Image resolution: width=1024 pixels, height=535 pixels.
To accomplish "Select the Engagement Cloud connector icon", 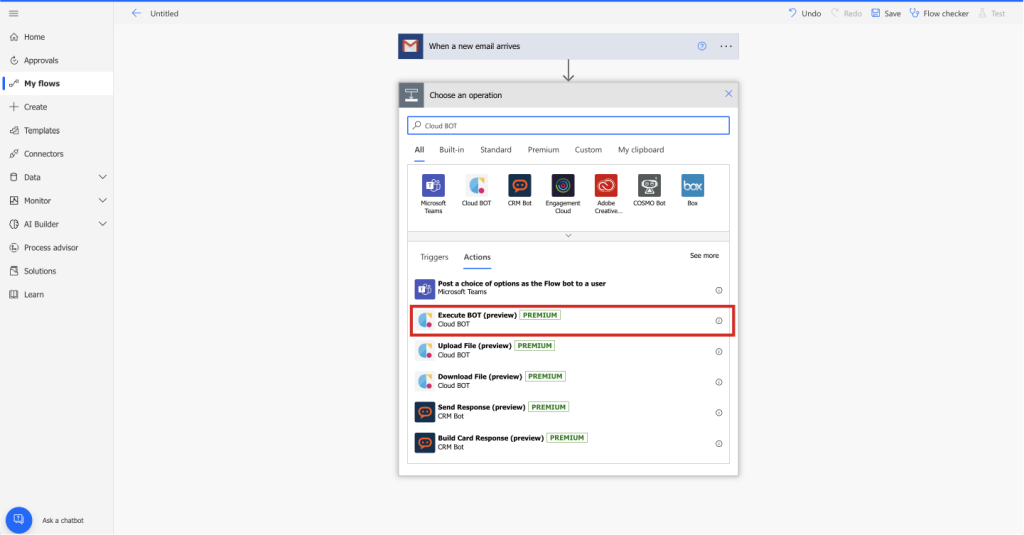I will point(563,186).
